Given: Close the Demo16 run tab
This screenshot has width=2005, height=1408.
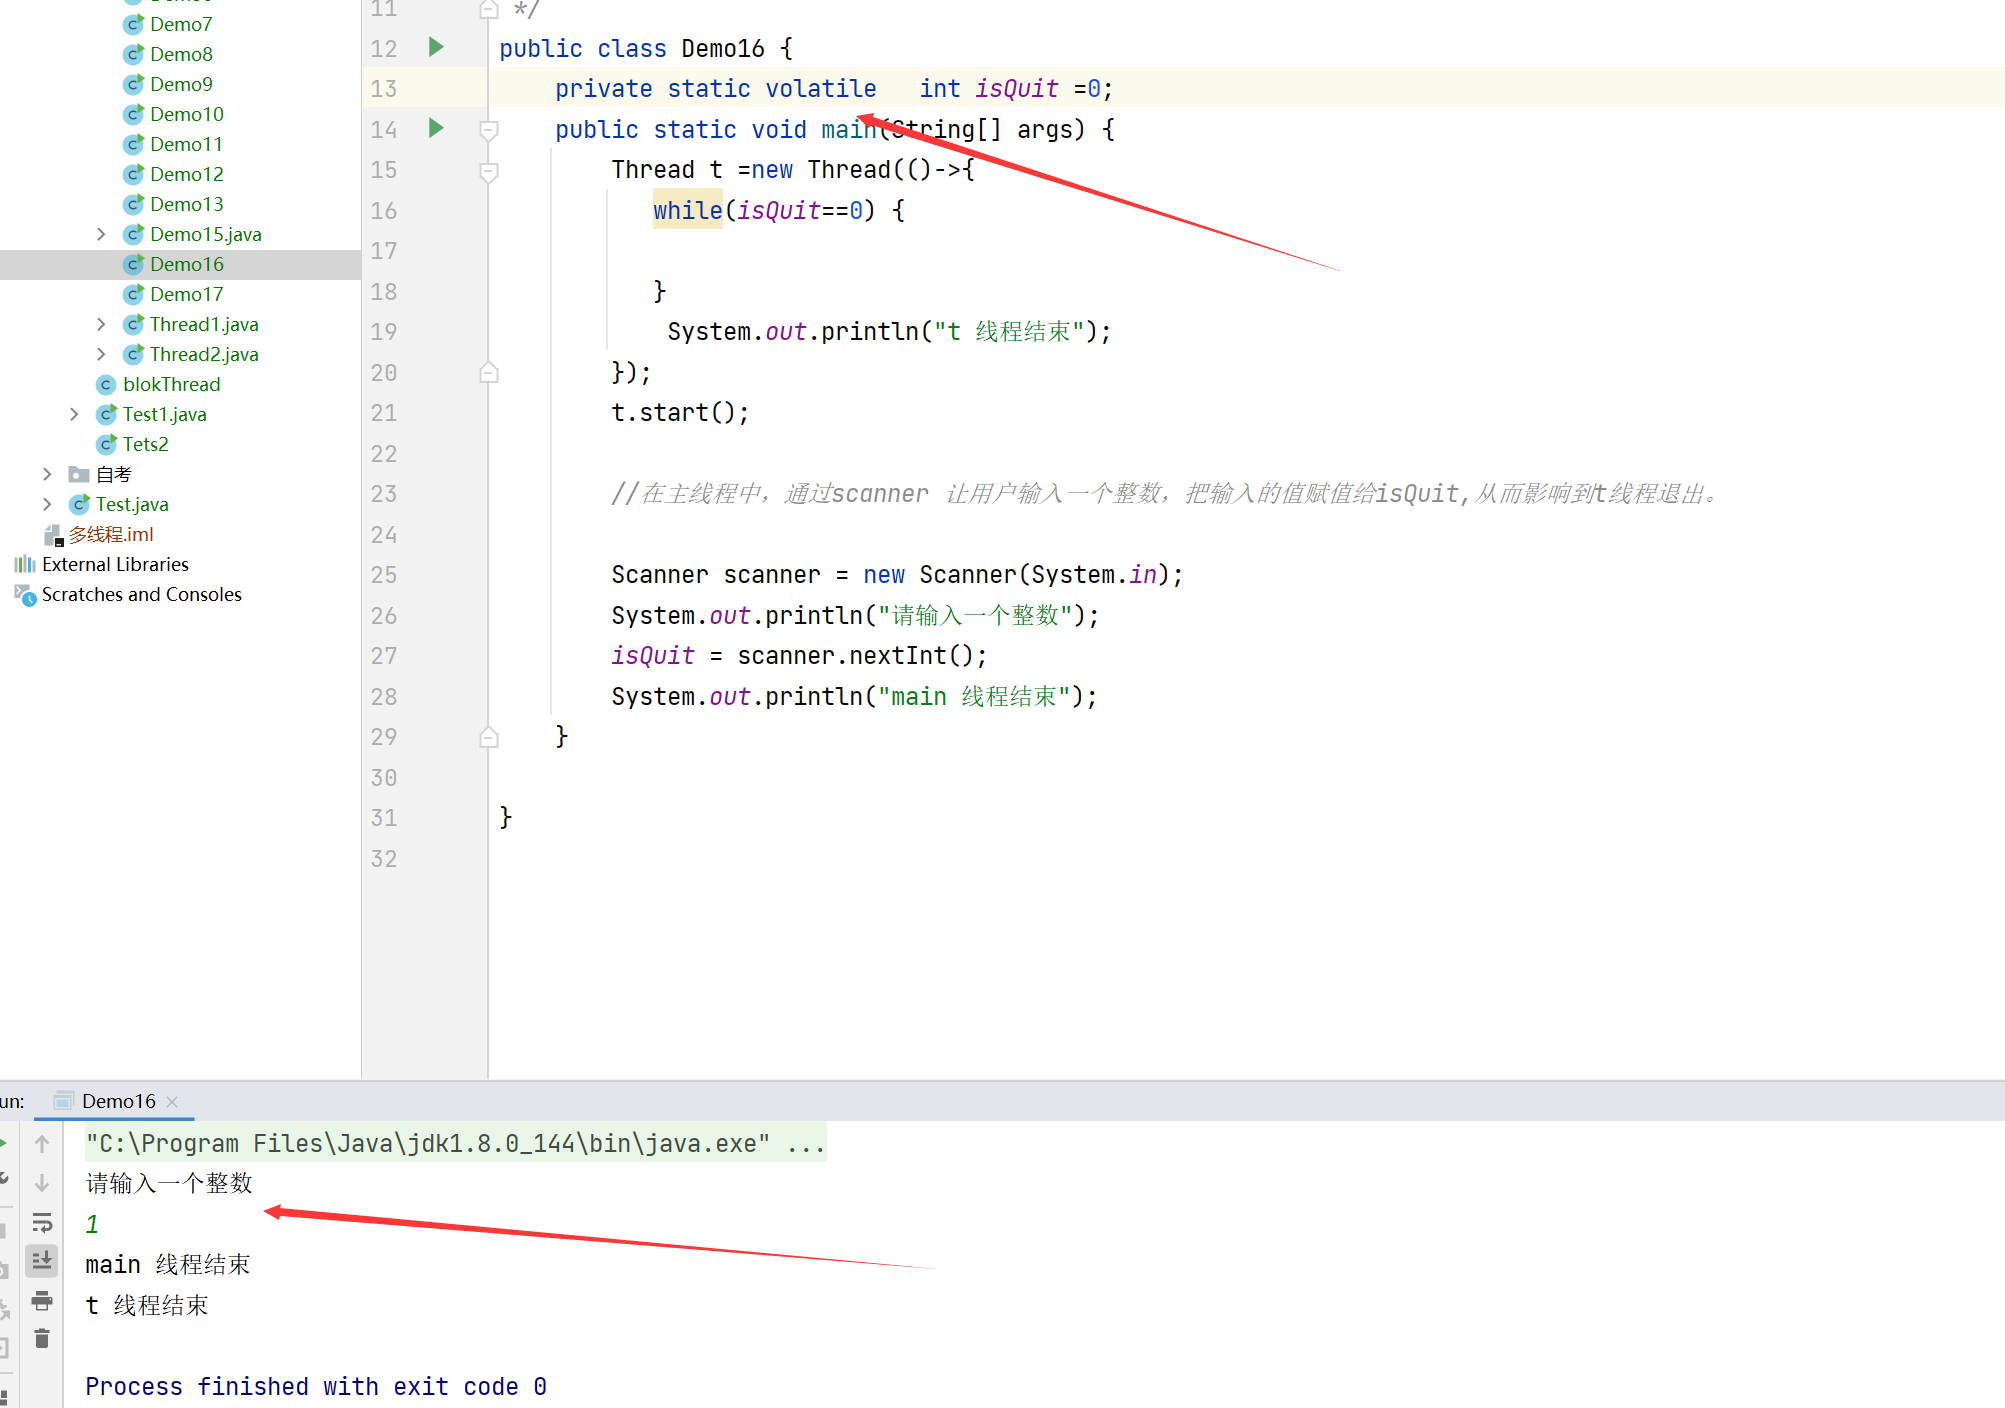Looking at the screenshot, I should point(172,1101).
